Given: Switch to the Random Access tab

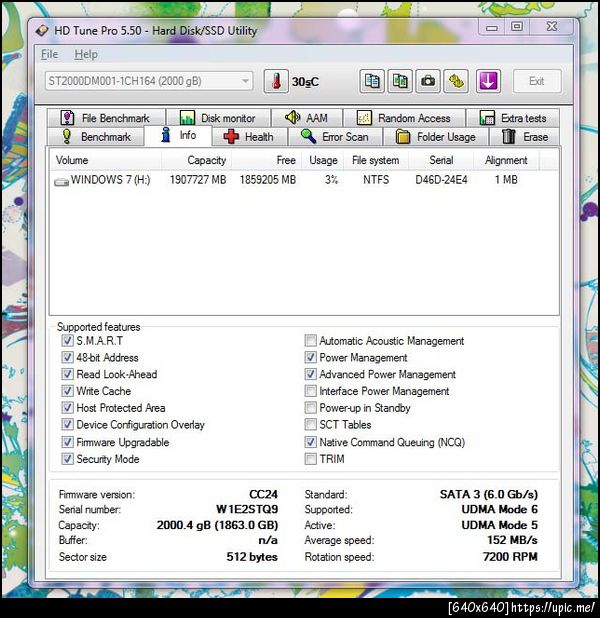Looking at the screenshot, I should 404,118.
